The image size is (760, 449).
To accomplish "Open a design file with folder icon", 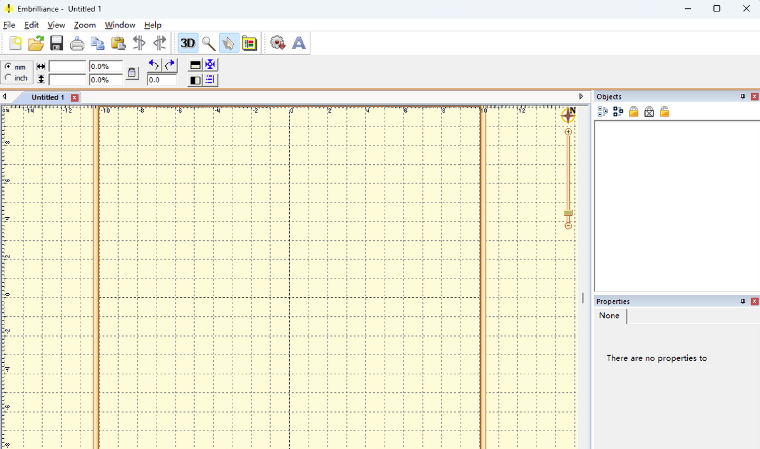I will [36, 44].
